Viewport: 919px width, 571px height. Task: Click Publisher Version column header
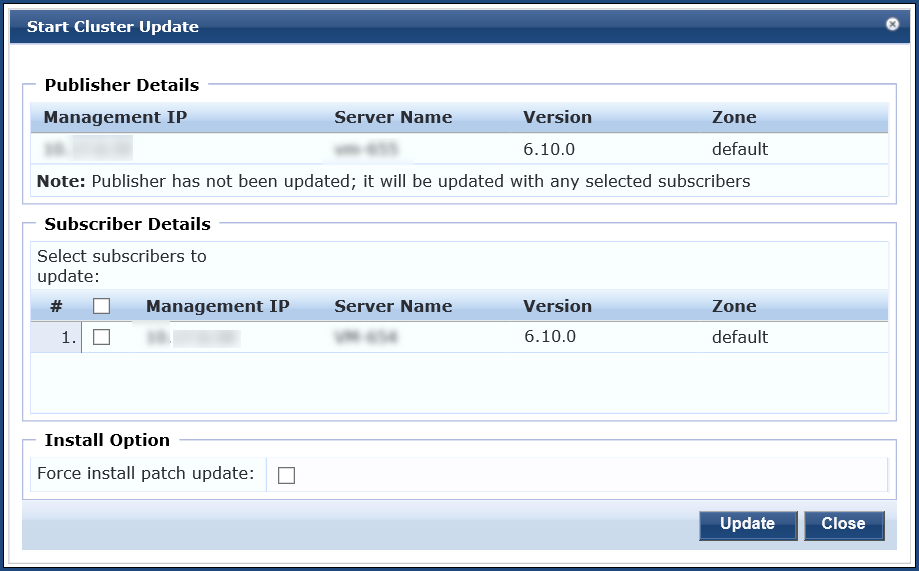pyautogui.click(x=557, y=117)
